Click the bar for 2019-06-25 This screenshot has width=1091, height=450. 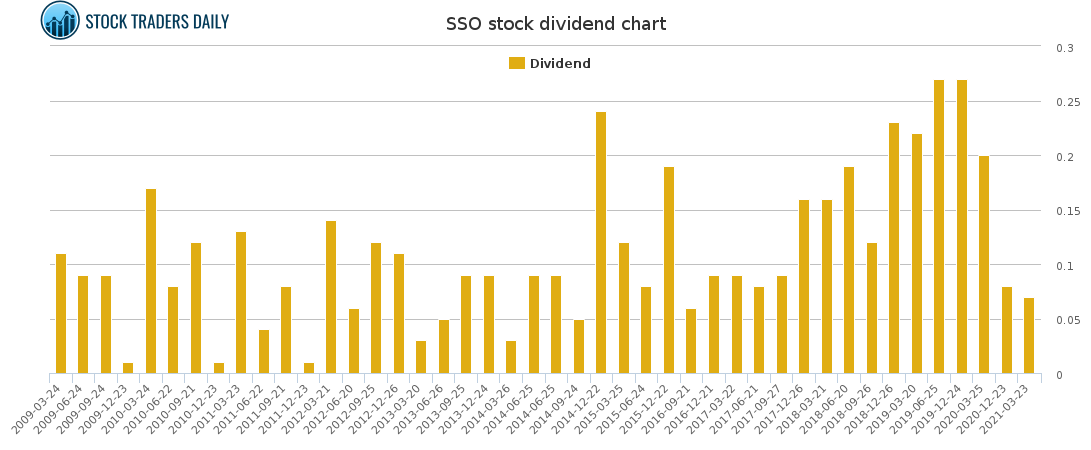[x=939, y=227]
